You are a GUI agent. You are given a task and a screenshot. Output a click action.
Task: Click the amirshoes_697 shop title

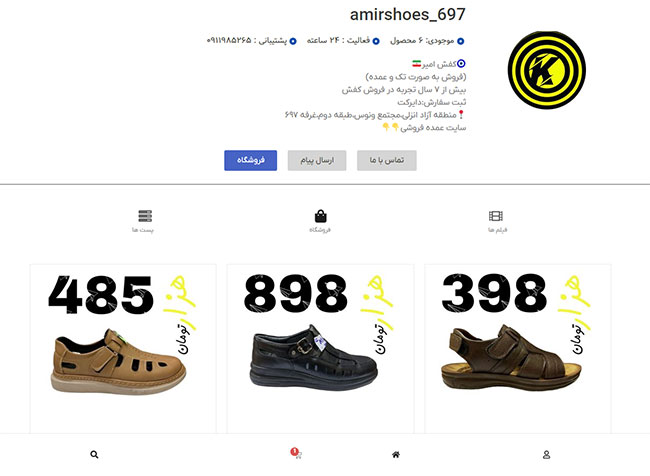tap(407, 15)
